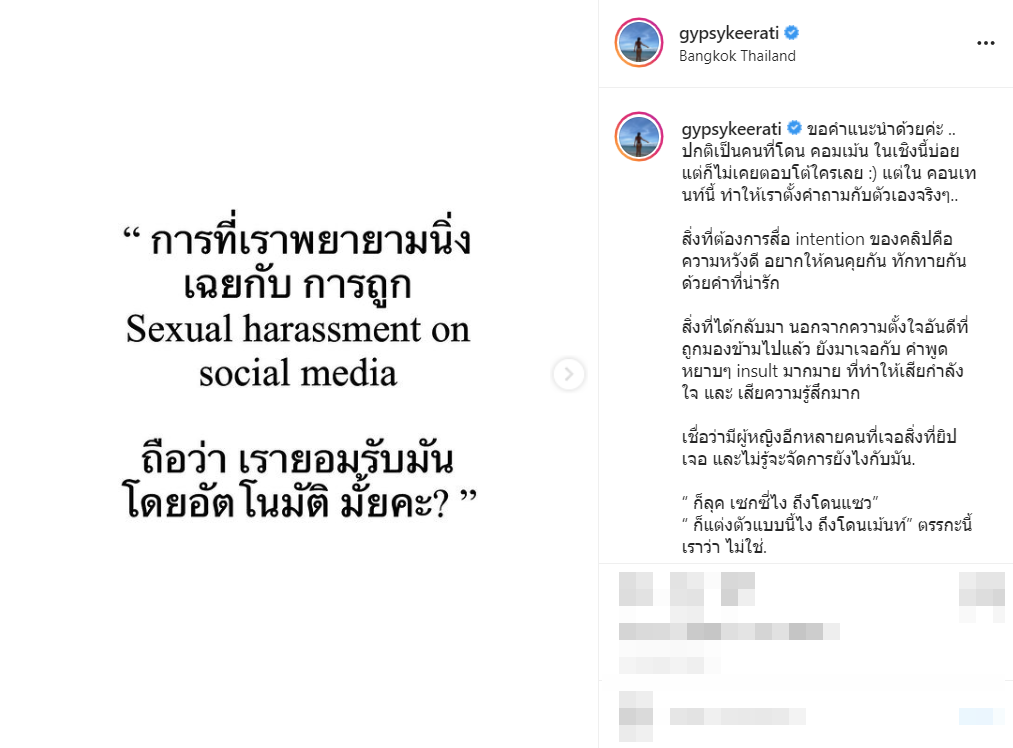Open the blurred likes count line

coord(729,631)
